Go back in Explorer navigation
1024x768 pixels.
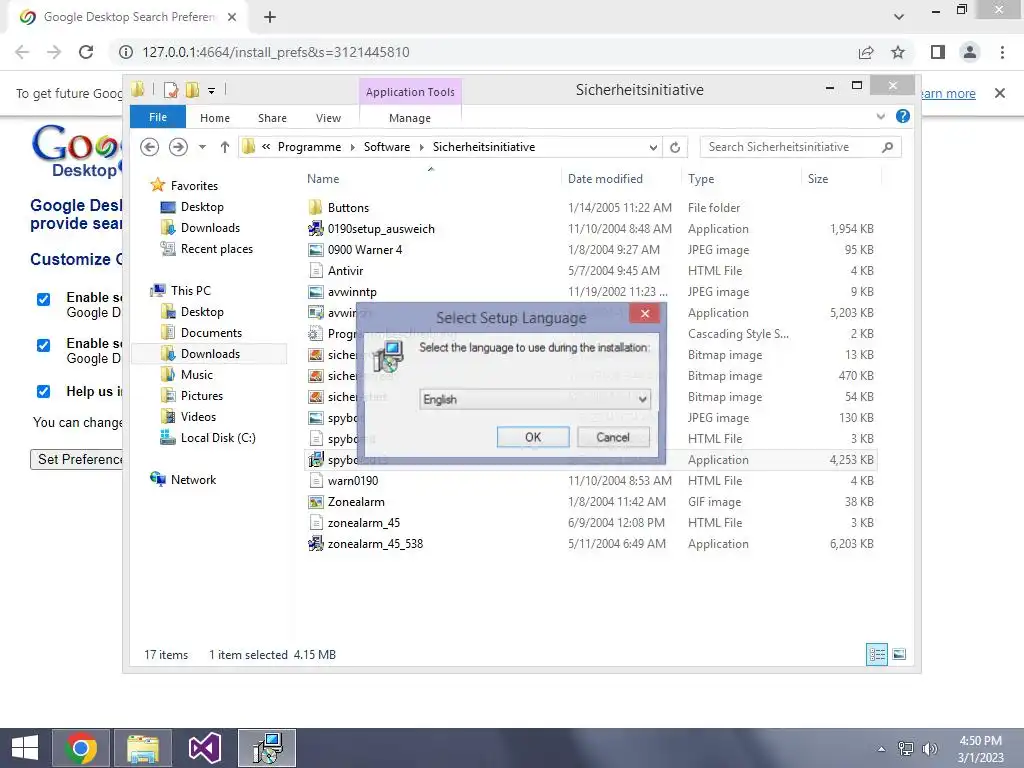click(150, 147)
